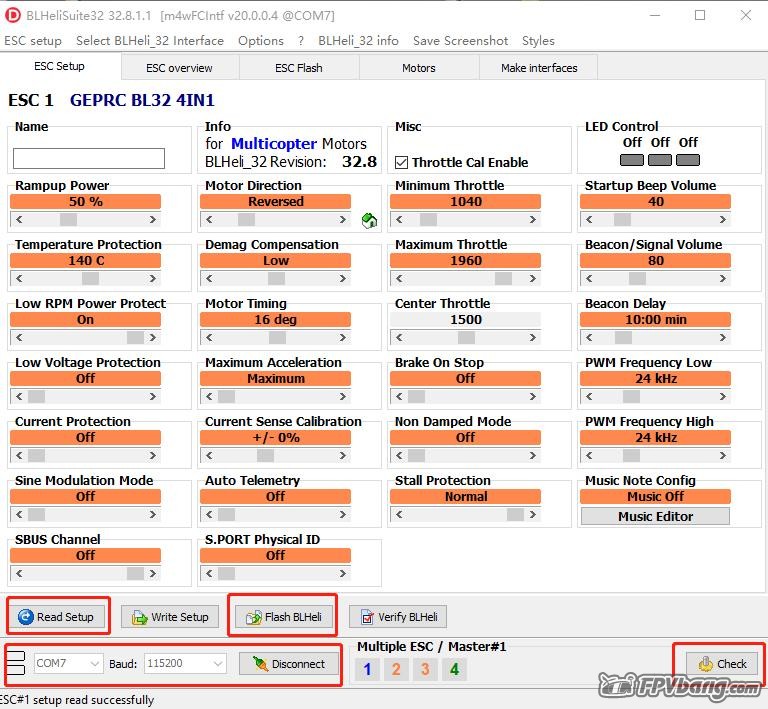Open the question mark help menu

click(301, 41)
